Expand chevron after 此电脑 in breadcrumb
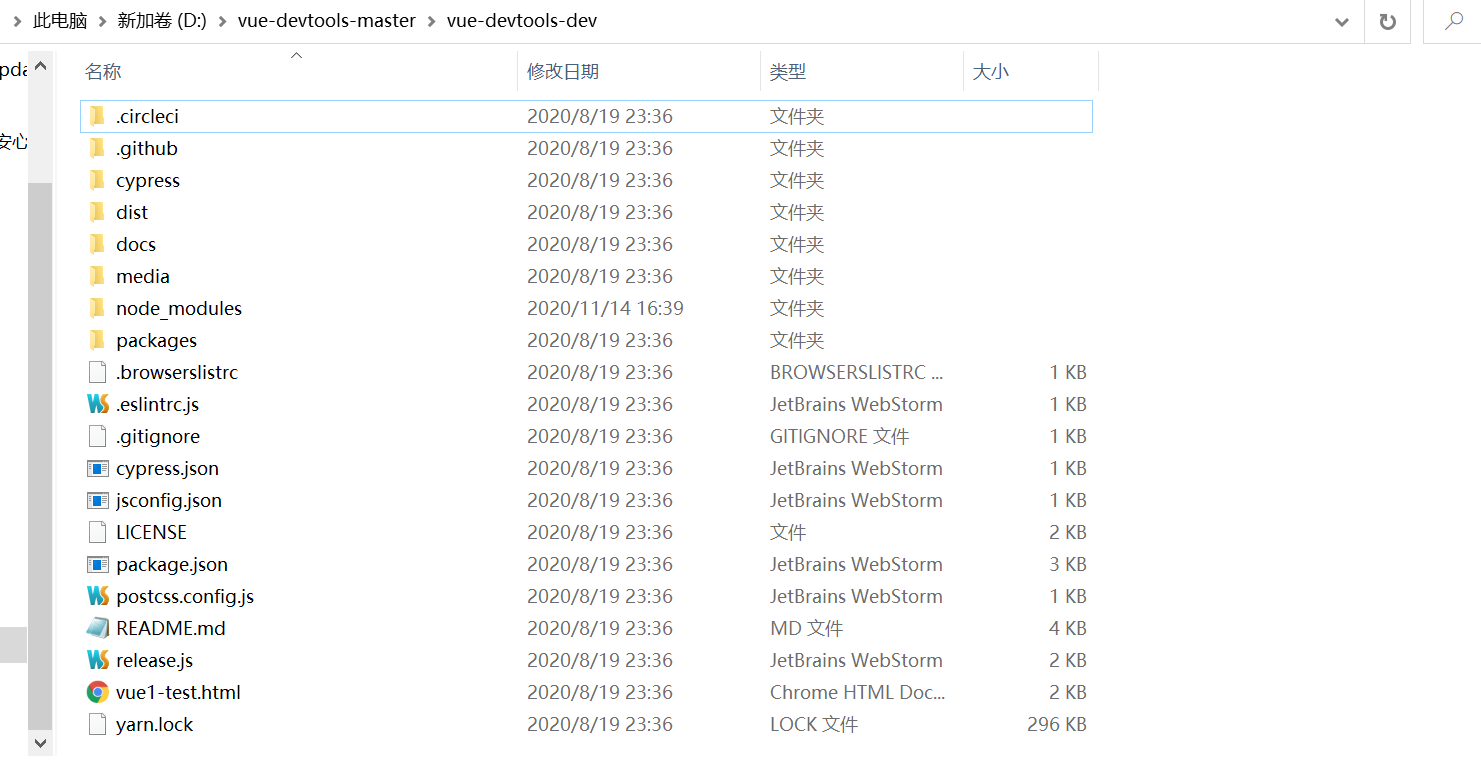This screenshot has height=764, width=1481. click(102, 21)
